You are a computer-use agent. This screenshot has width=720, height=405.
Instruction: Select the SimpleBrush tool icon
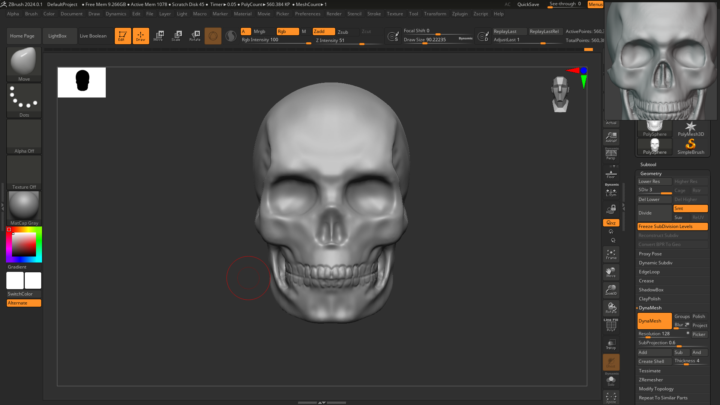pos(690,146)
